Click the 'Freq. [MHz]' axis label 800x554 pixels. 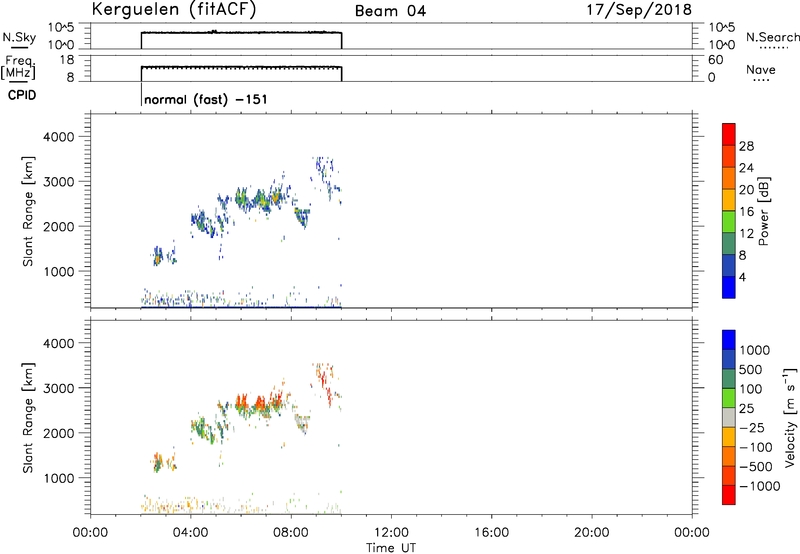(x=18, y=67)
